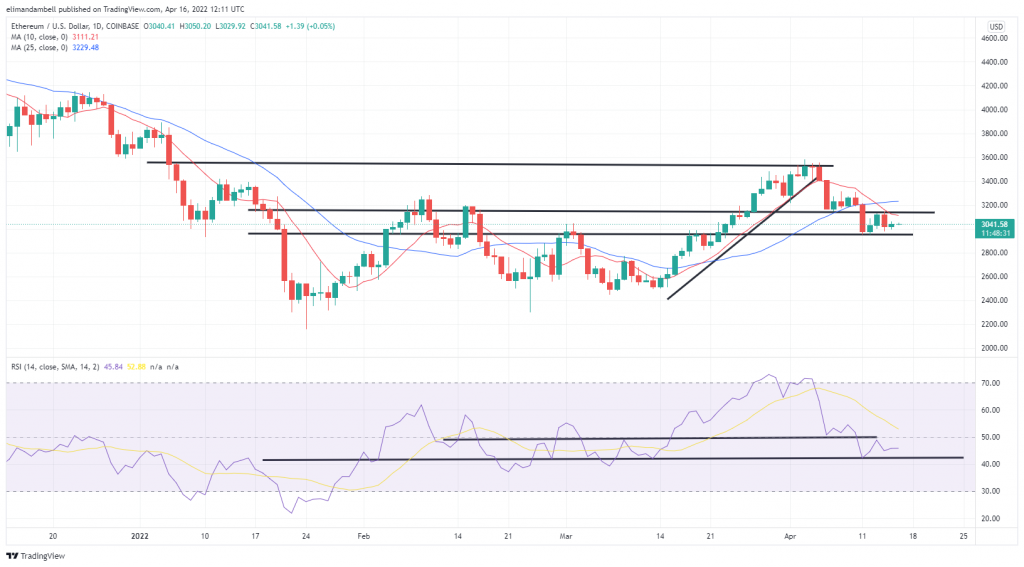Screen dimensions: 1024x567
Task: Click the 30.00 RSI axis label
Action: 991,491
